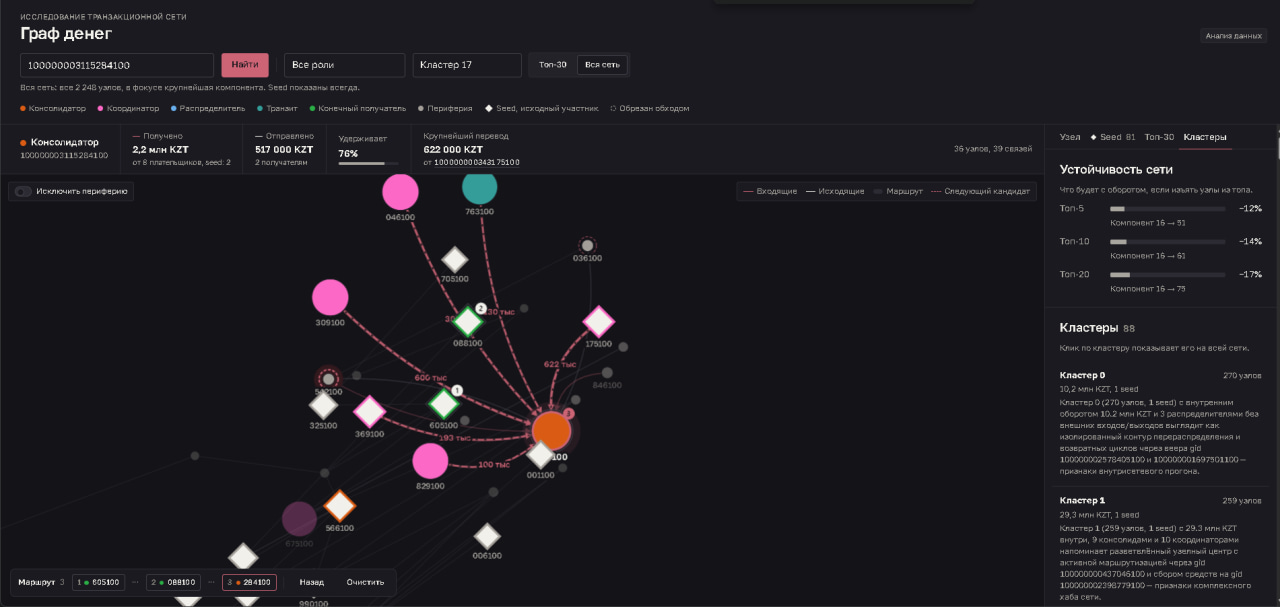1280x607 pixels.
Task: Open the Кластер 0 card
Action: [1161, 421]
